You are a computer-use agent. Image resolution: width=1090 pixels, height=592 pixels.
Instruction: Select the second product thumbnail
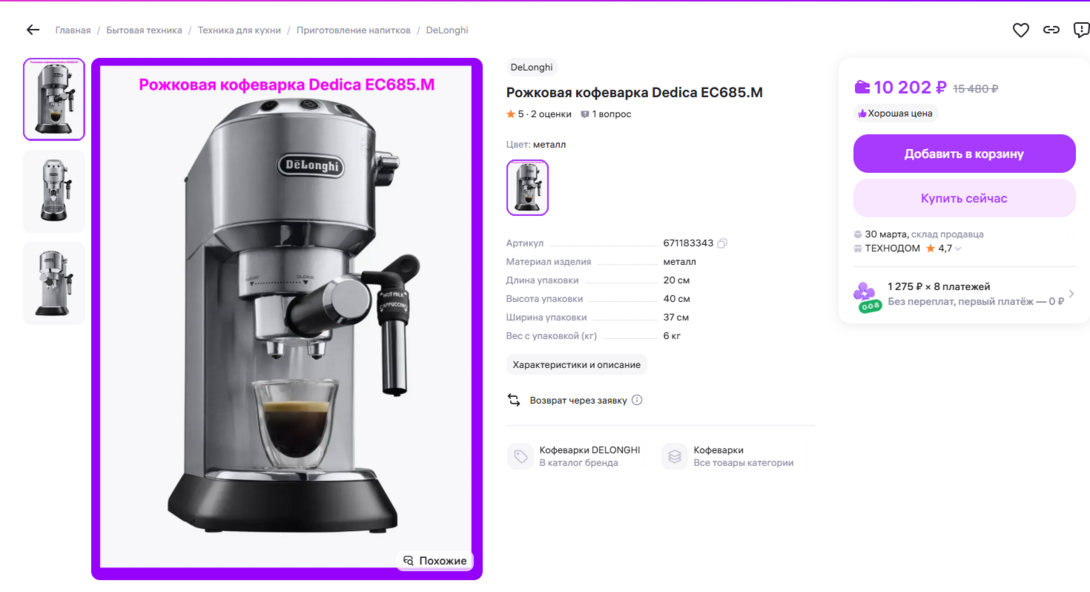click(x=54, y=191)
